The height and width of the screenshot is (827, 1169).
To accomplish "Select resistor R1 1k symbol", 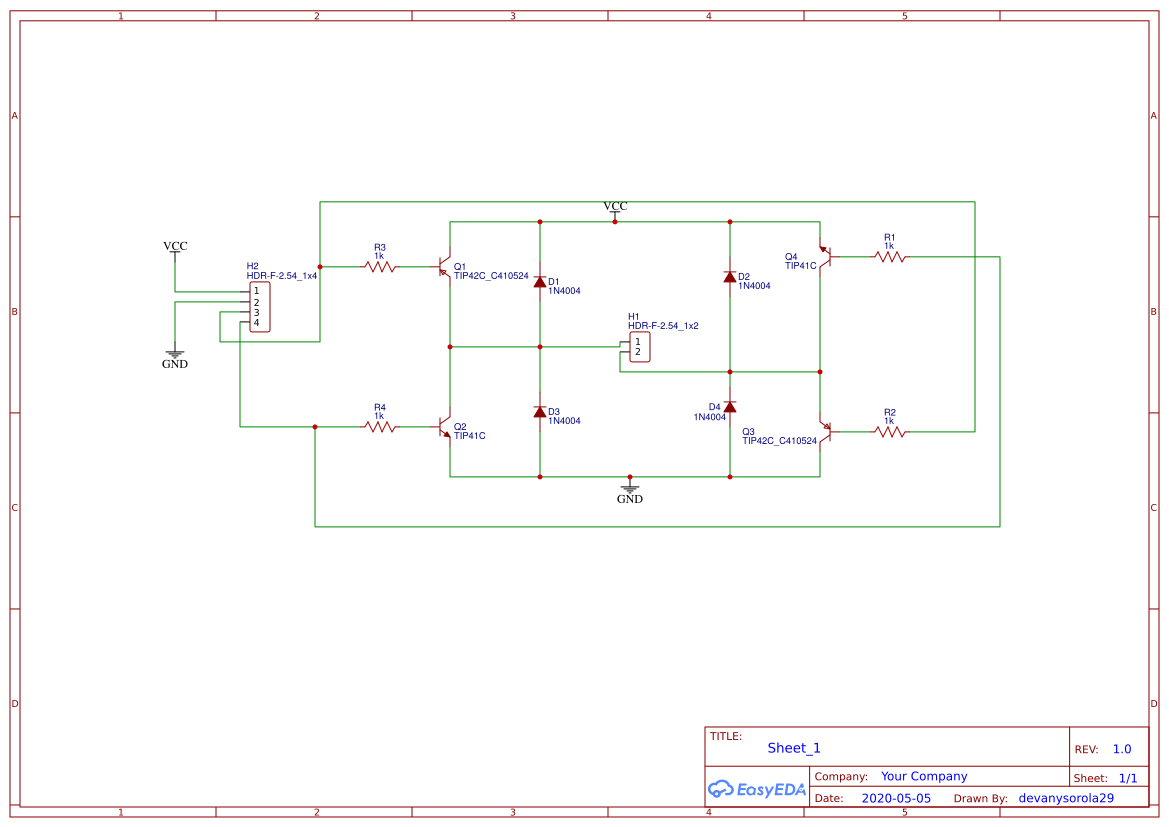I will (x=890, y=257).
